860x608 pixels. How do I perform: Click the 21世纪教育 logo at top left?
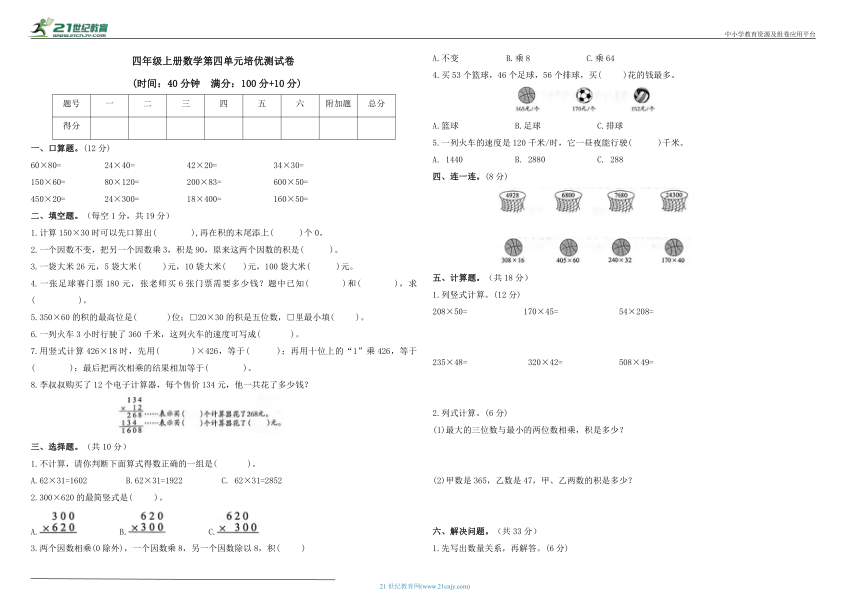pos(69,28)
